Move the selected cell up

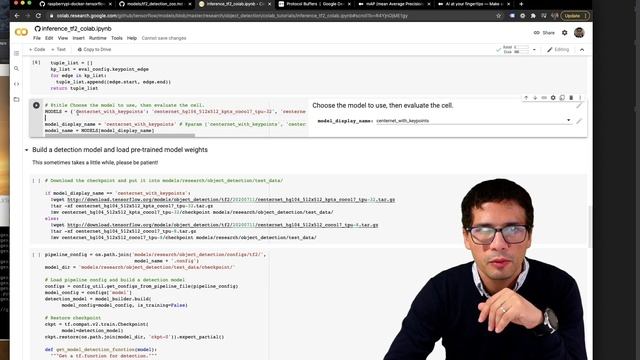pos(526,98)
